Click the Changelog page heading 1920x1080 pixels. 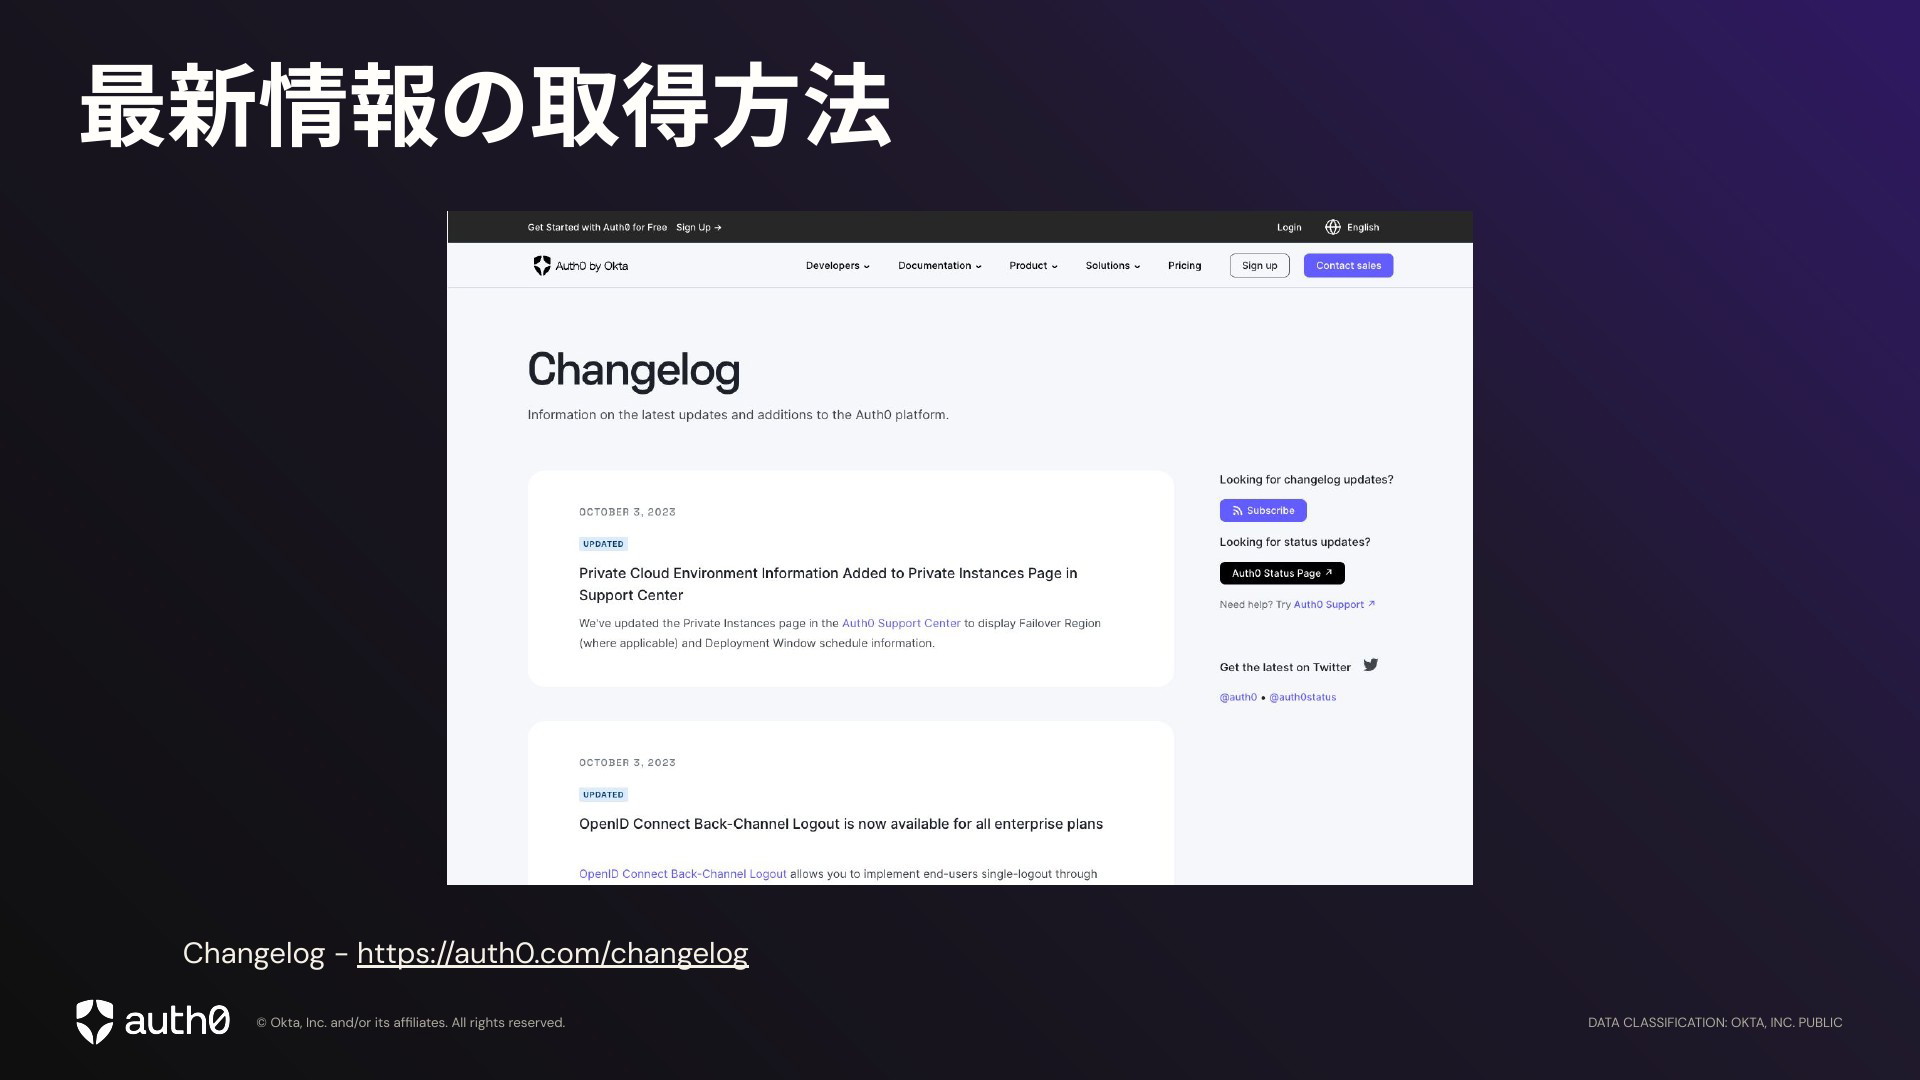click(x=634, y=370)
